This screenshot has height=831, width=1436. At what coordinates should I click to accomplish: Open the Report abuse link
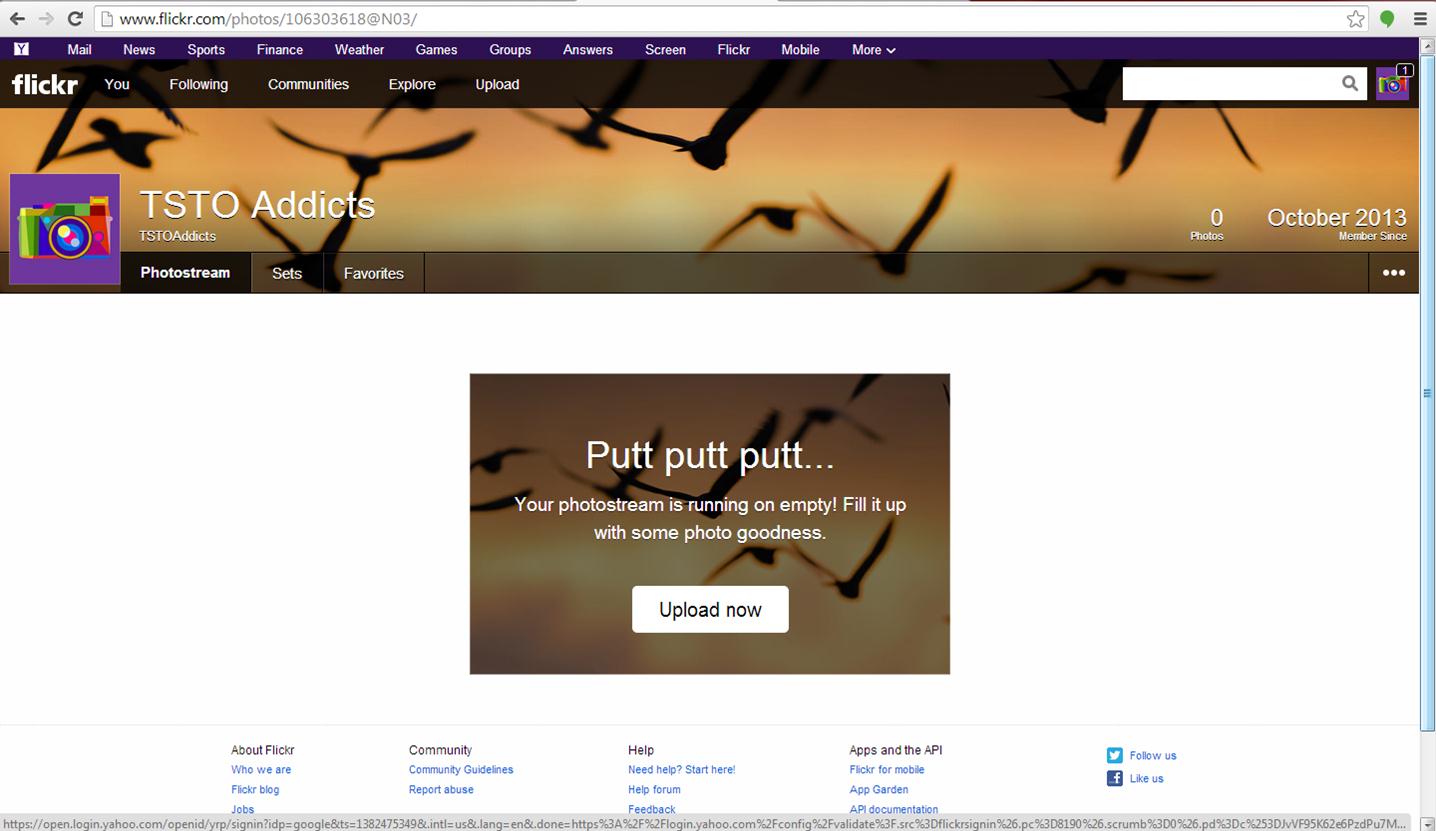(441, 790)
